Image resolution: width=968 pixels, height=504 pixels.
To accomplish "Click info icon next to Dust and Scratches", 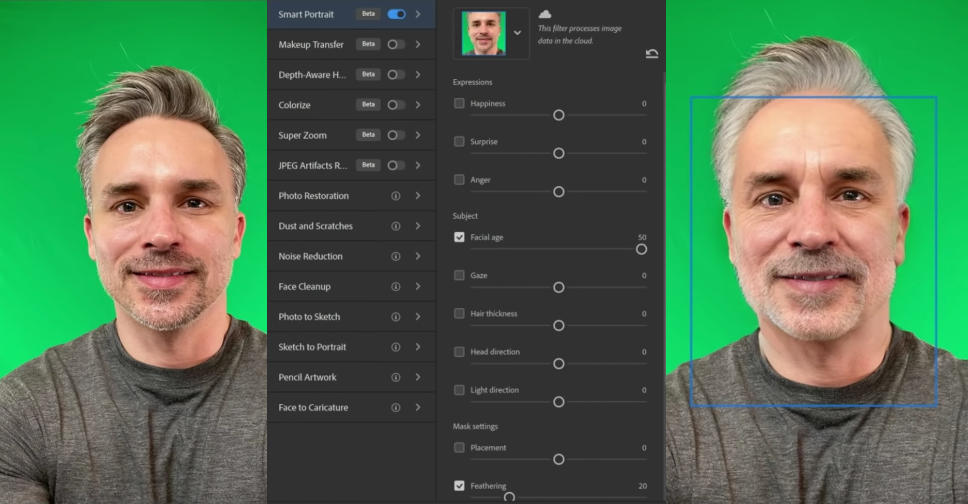I will [x=396, y=226].
